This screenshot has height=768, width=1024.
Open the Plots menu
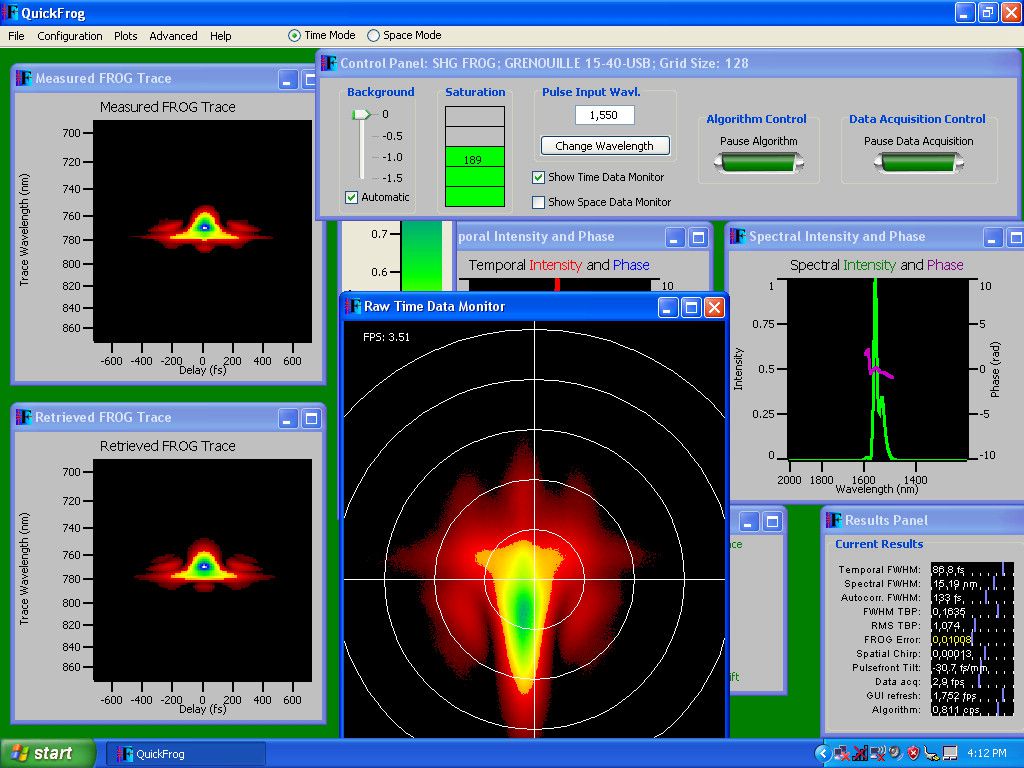pos(126,36)
